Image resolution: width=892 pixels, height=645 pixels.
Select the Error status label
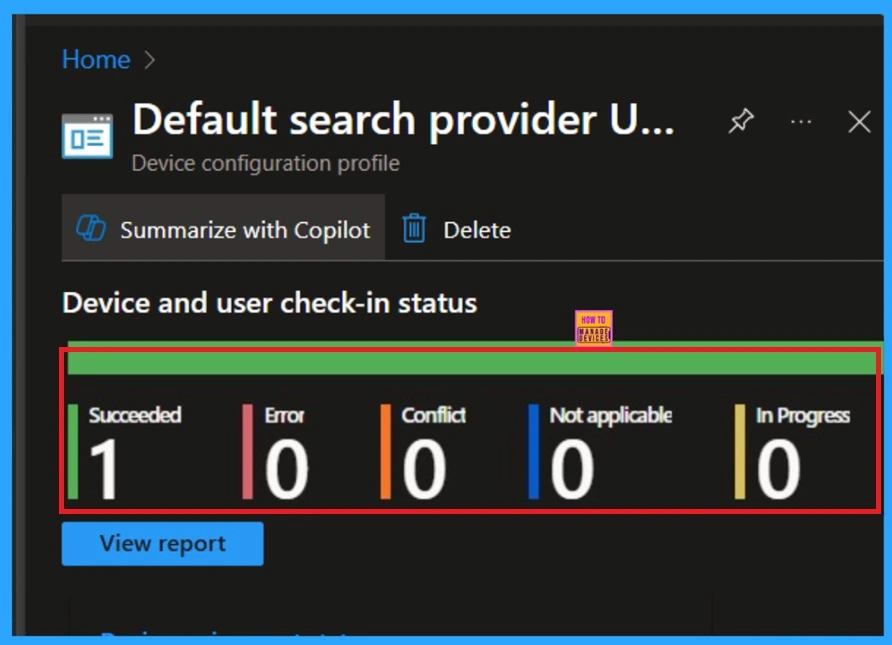pyautogui.click(x=284, y=415)
